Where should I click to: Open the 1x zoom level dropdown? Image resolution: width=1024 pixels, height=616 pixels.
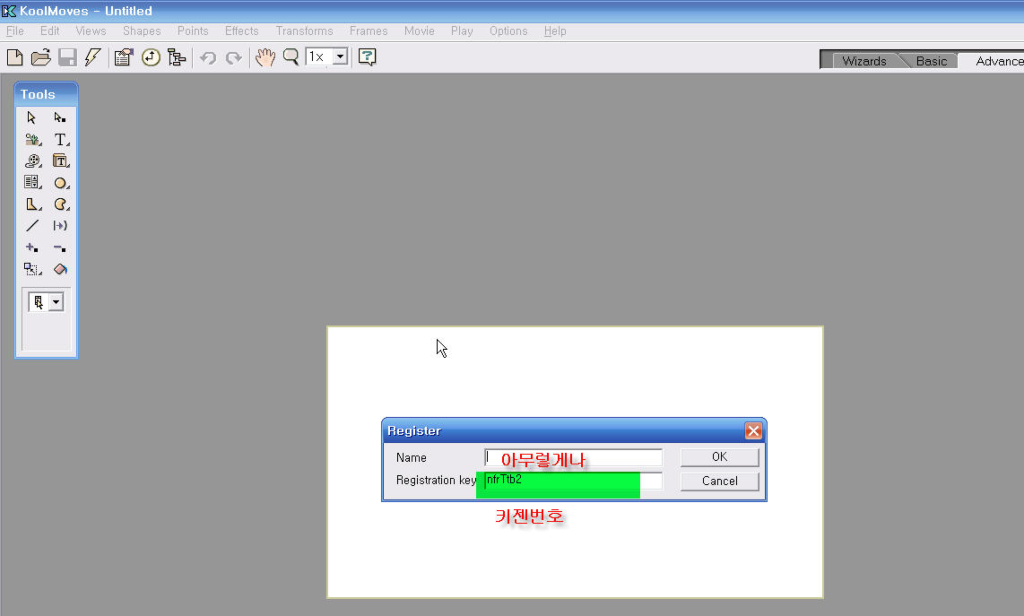coord(340,57)
